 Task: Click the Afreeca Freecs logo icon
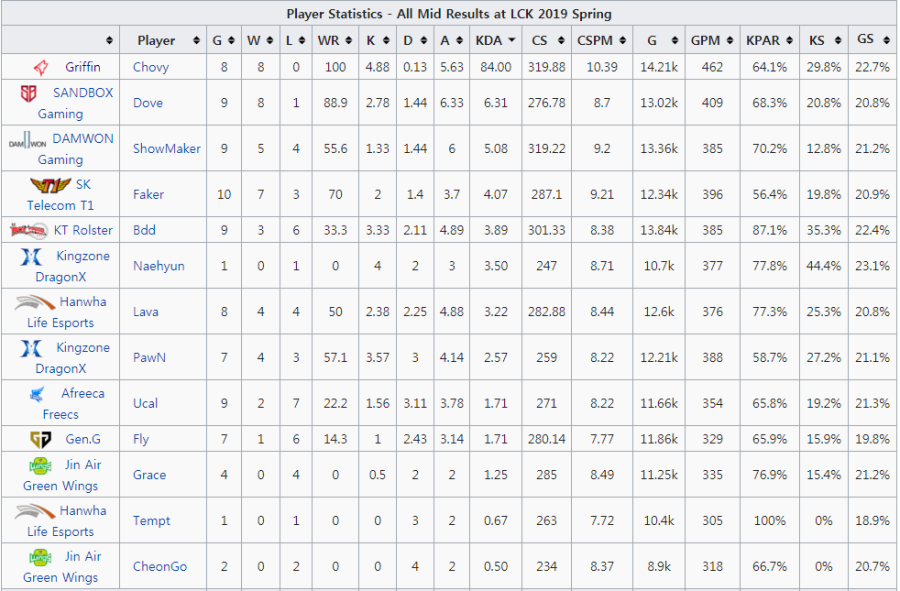click(x=37, y=394)
